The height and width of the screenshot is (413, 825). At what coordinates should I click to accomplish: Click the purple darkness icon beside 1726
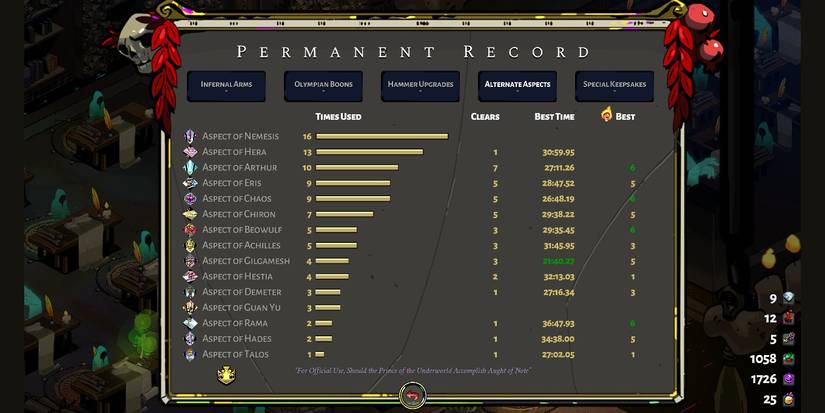pyautogui.click(x=788, y=379)
